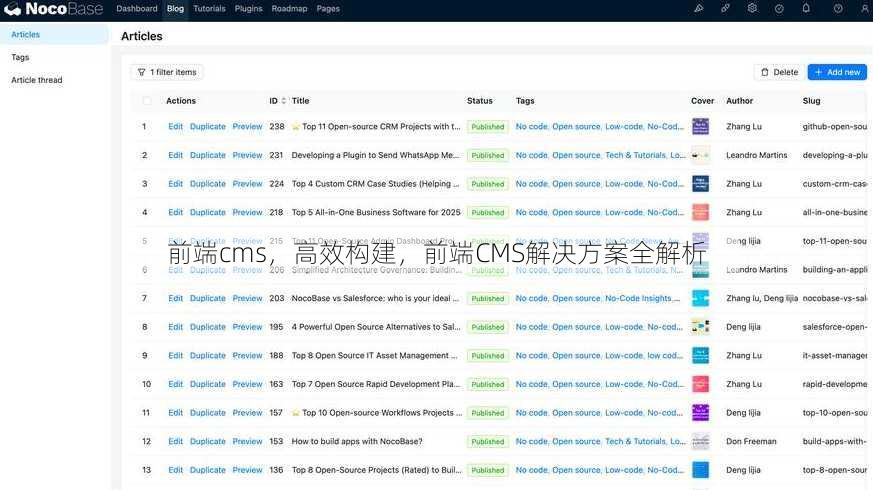Open cover image for article 231
The height and width of the screenshot is (490, 873).
point(700,155)
